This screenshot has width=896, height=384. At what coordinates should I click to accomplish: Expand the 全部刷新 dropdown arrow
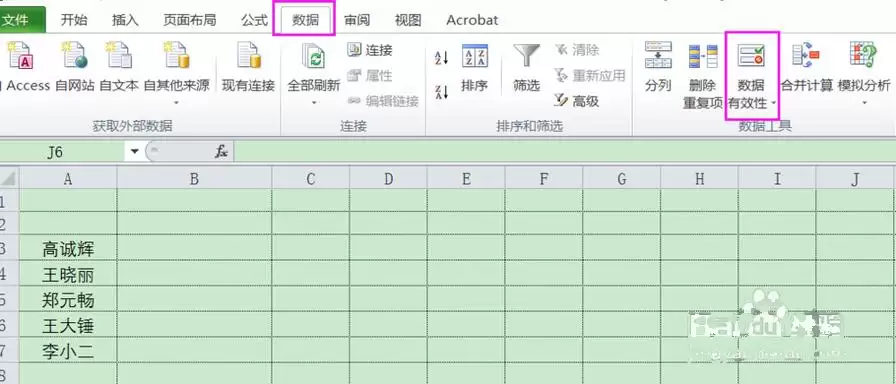tap(314, 103)
